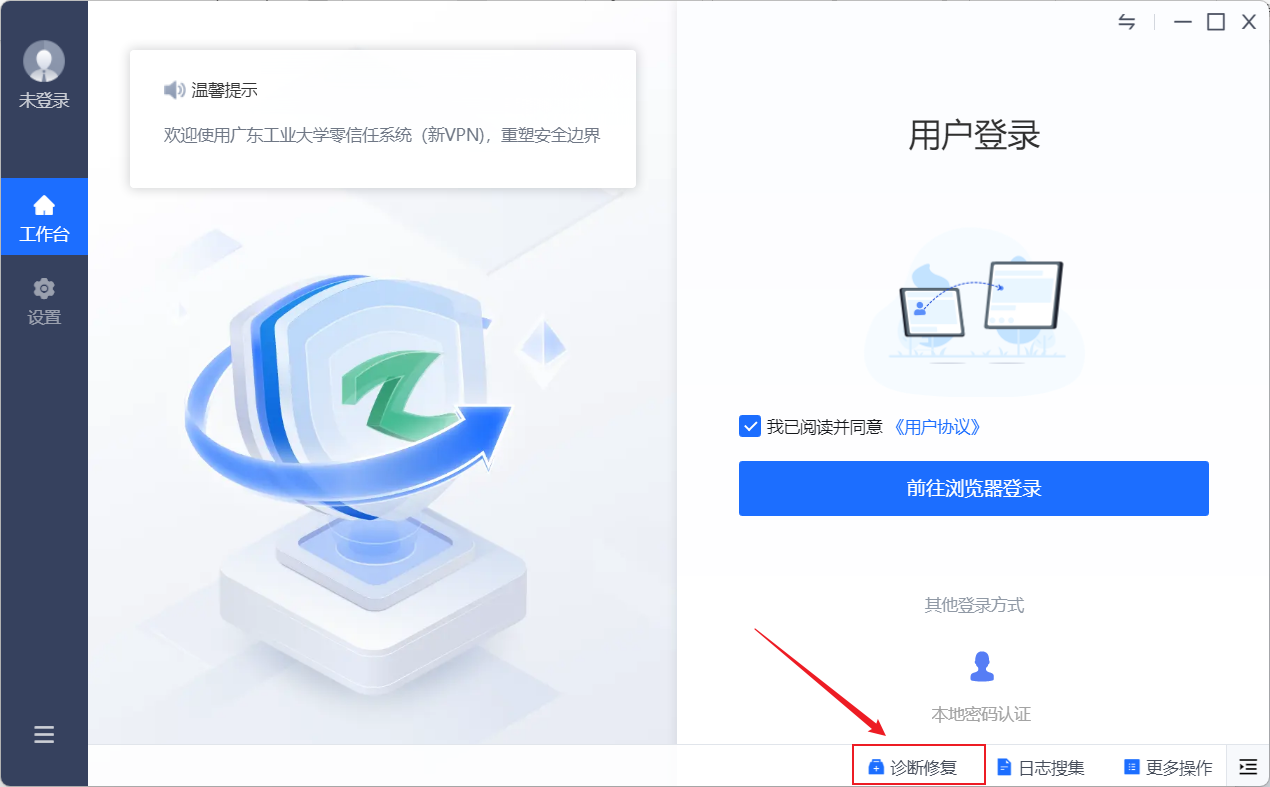Expand the sidebar hamburger menu
This screenshot has height=787, width=1270.
coord(44,735)
